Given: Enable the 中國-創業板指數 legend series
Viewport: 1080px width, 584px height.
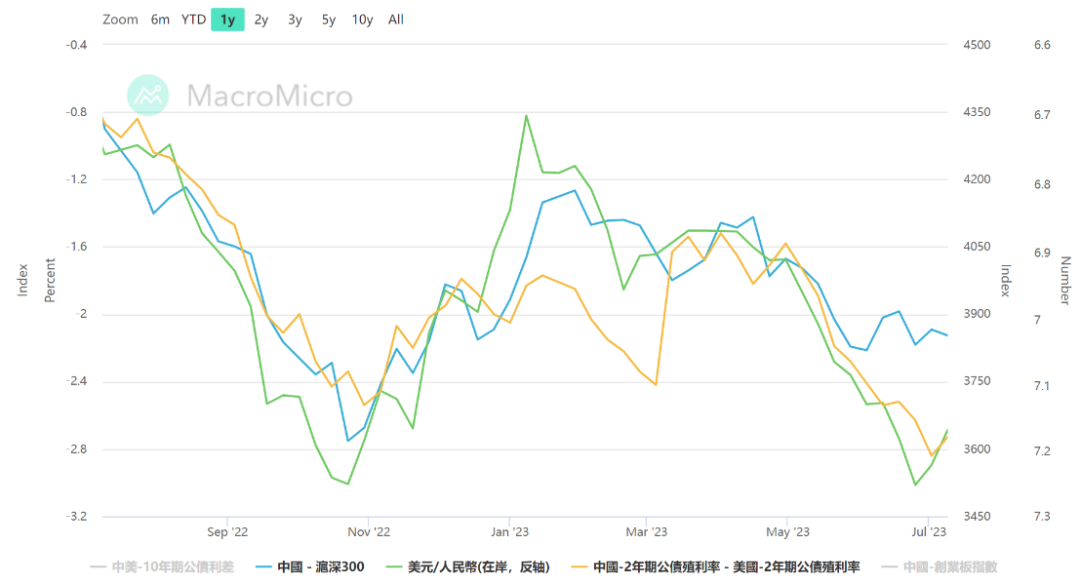Looking at the screenshot, I should pos(939,567).
